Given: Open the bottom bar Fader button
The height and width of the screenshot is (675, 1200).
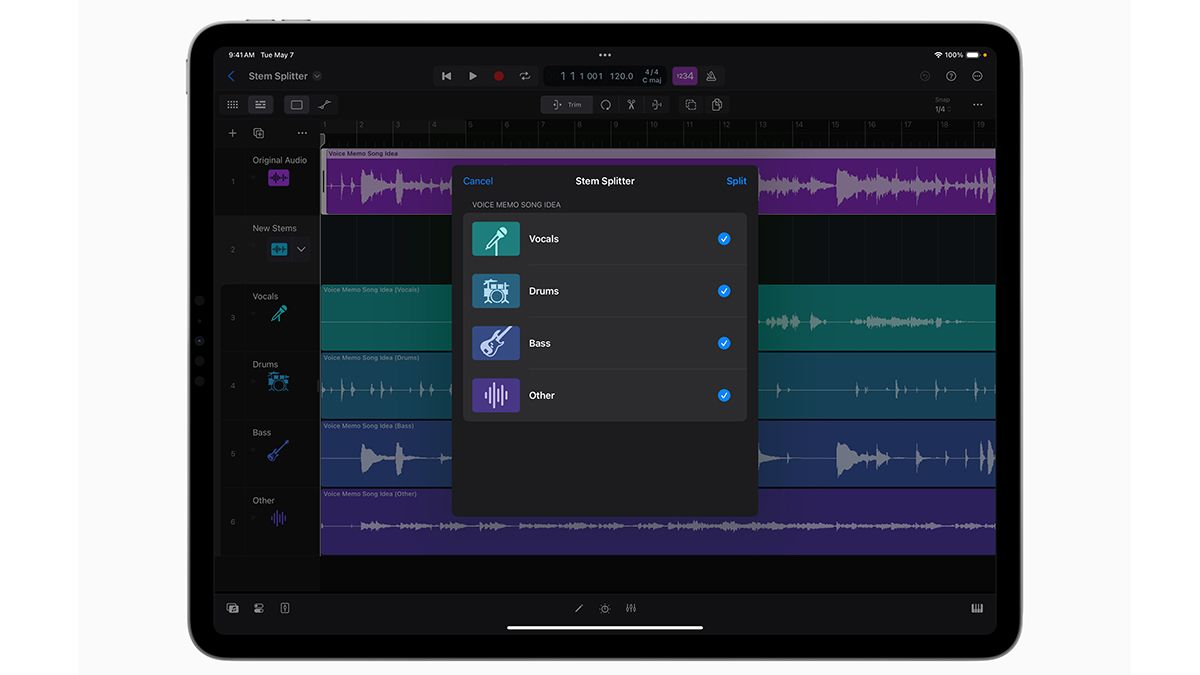Looking at the screenshot, I should click(285, 608).
